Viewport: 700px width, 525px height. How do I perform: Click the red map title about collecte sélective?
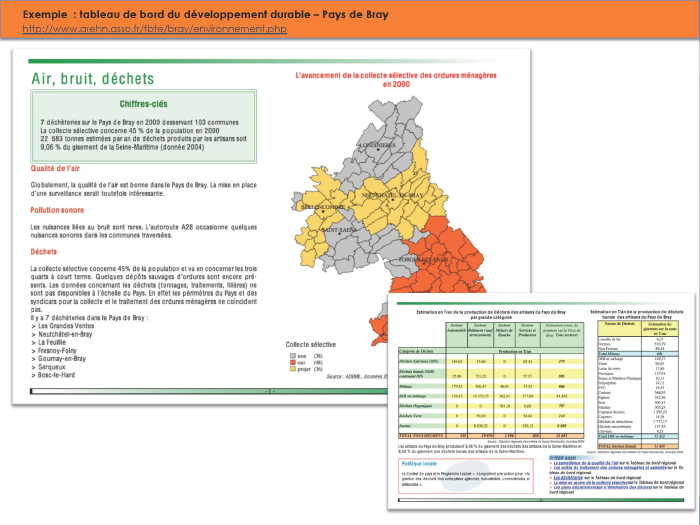coord(396,79)
